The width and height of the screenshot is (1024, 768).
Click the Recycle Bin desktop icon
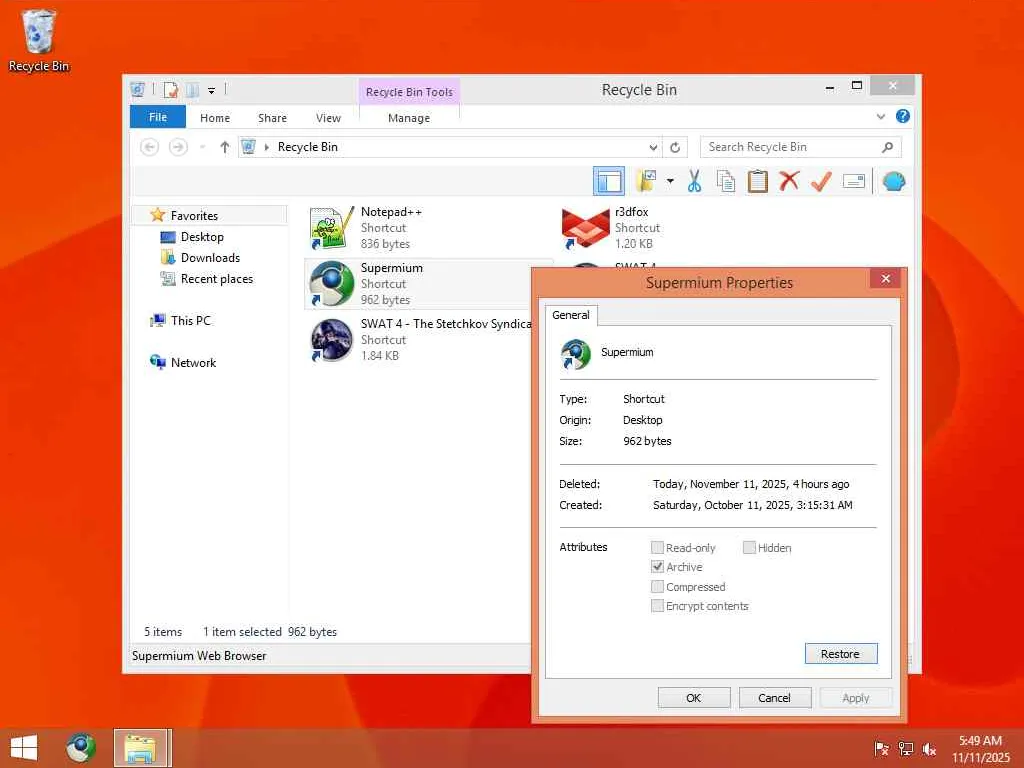[x=39, y=40]
